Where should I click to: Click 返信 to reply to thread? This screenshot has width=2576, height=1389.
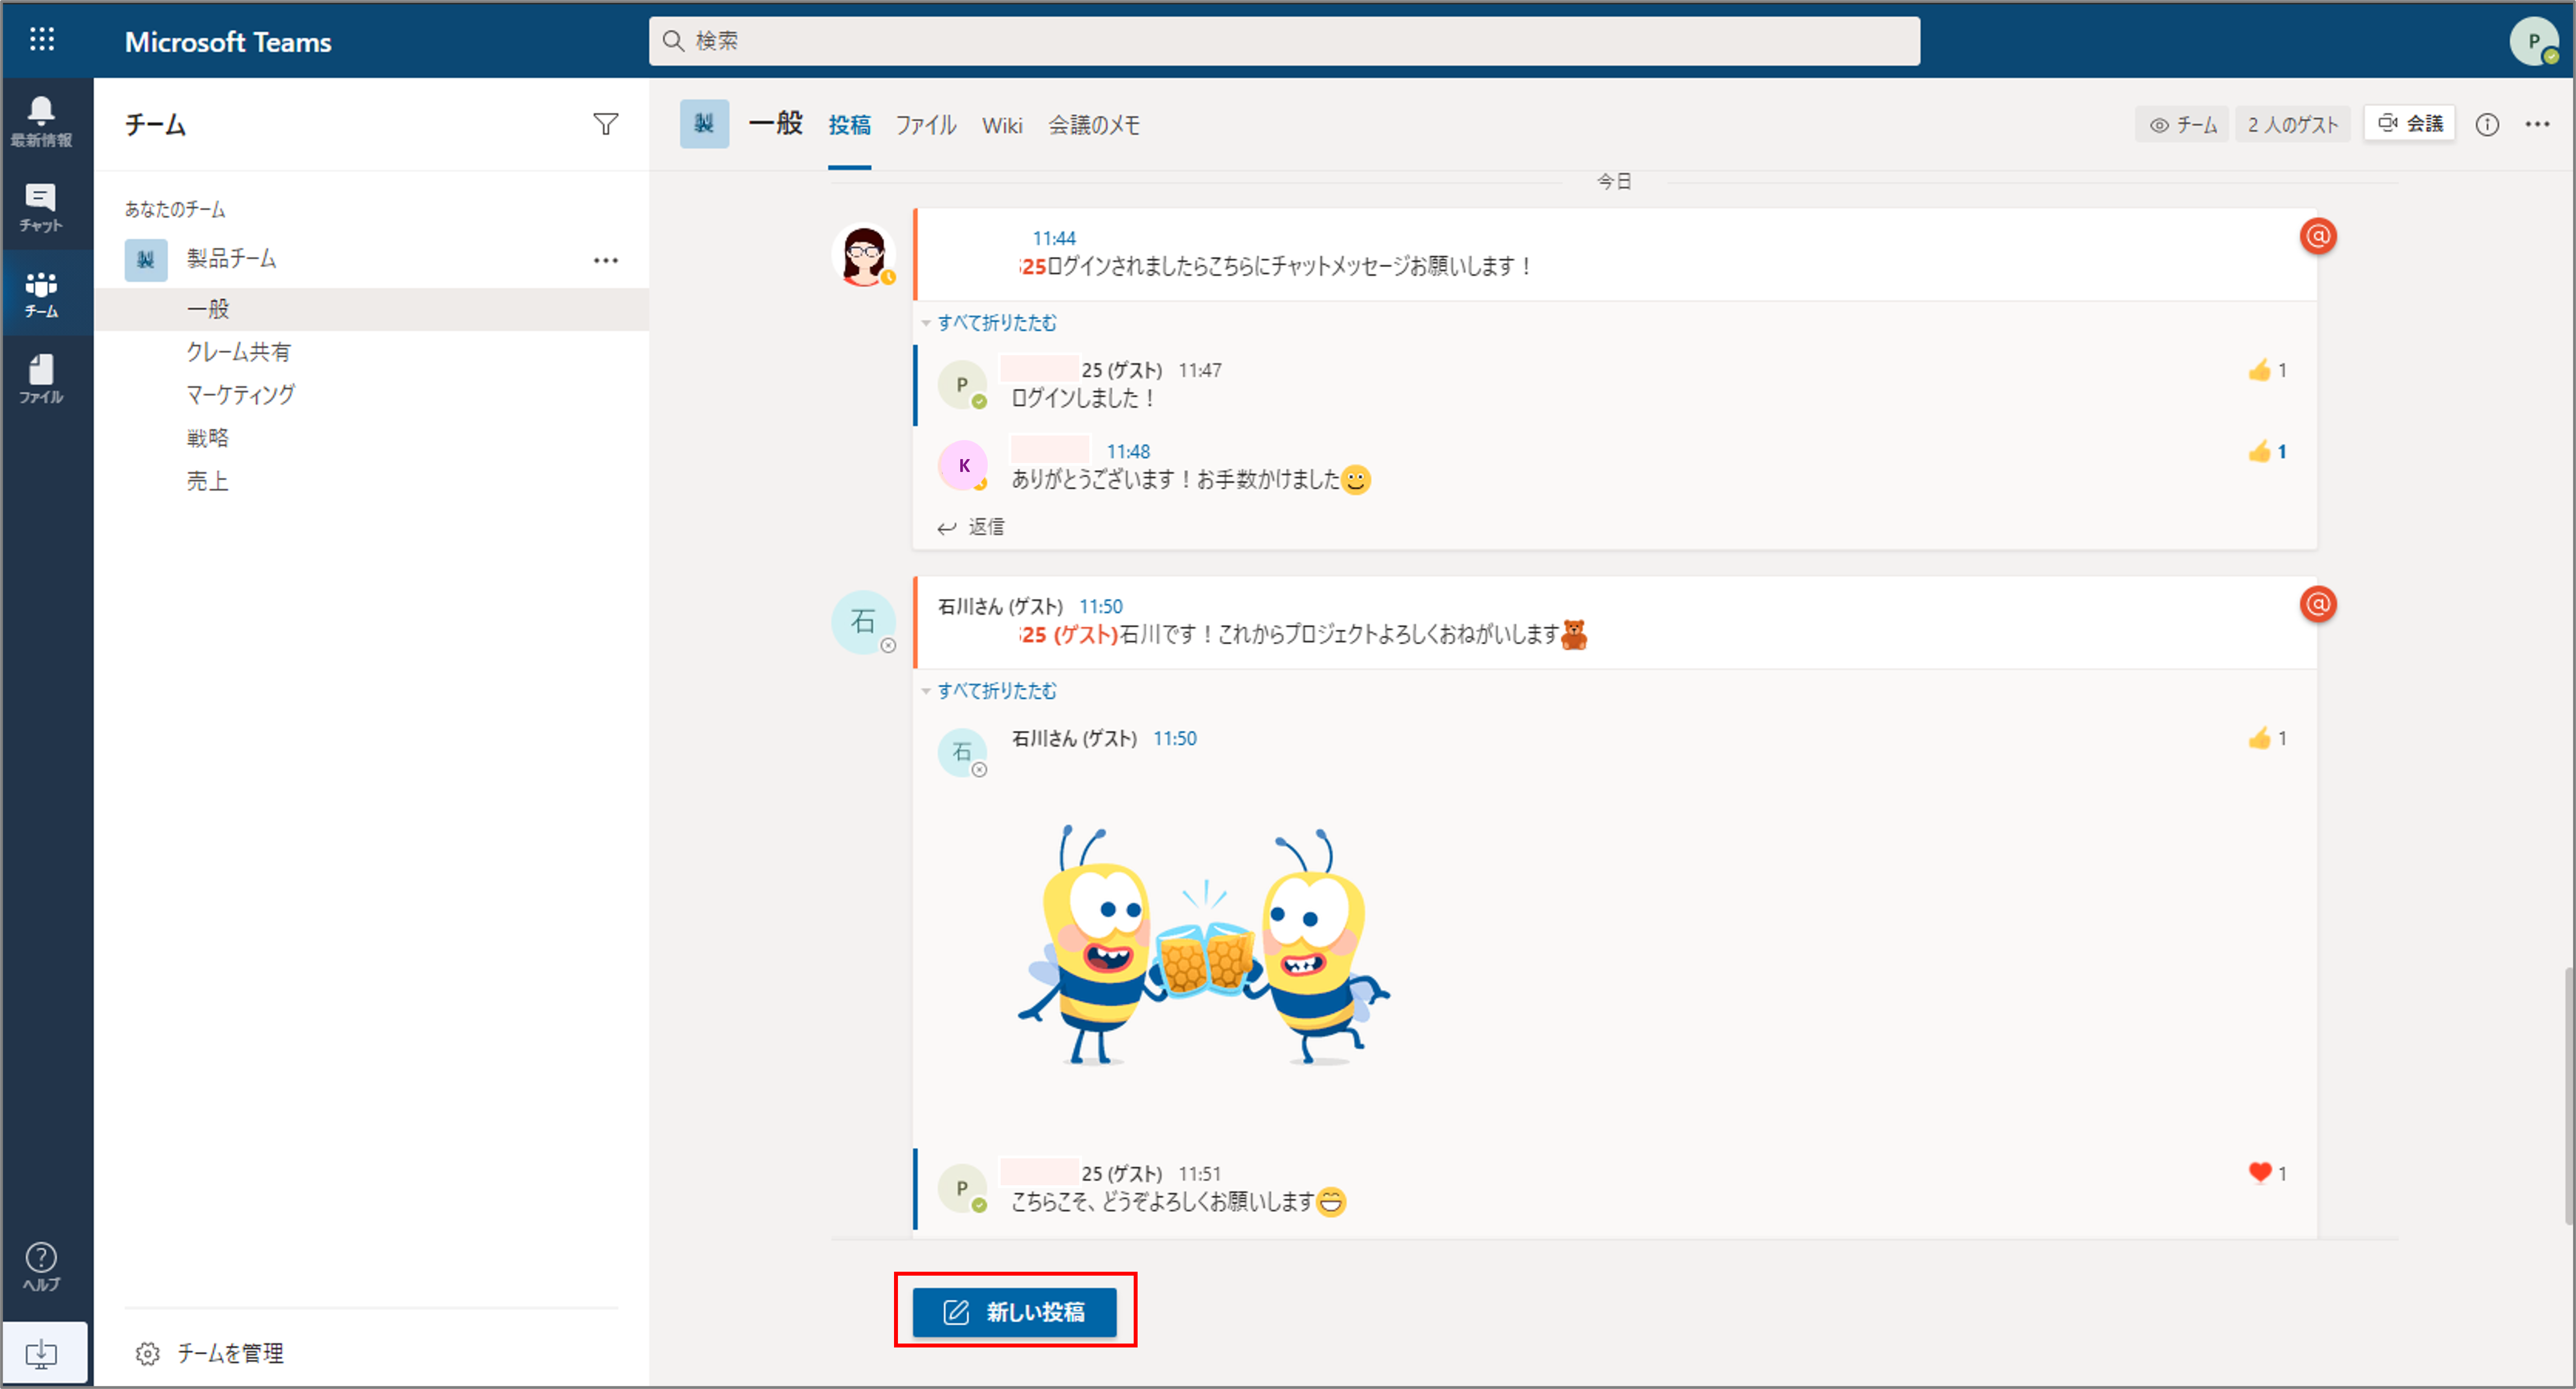tap(971, 527)
